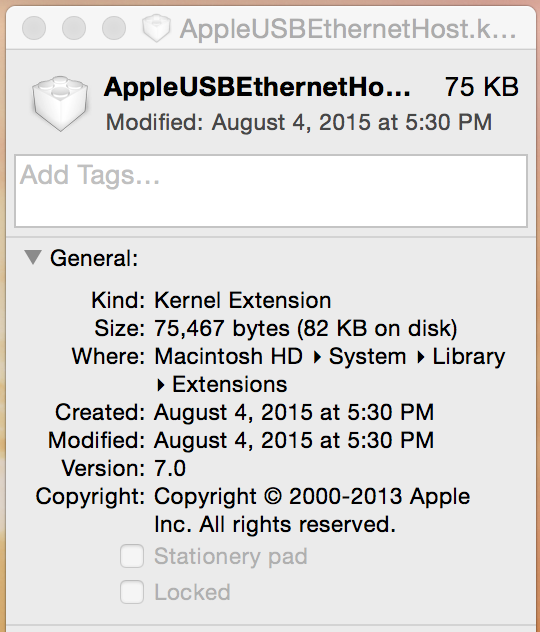Screen dimensions: 540x632
Task: Select the AppleUSBEthernetHo… bold file name
Action: tap(257, 87)
